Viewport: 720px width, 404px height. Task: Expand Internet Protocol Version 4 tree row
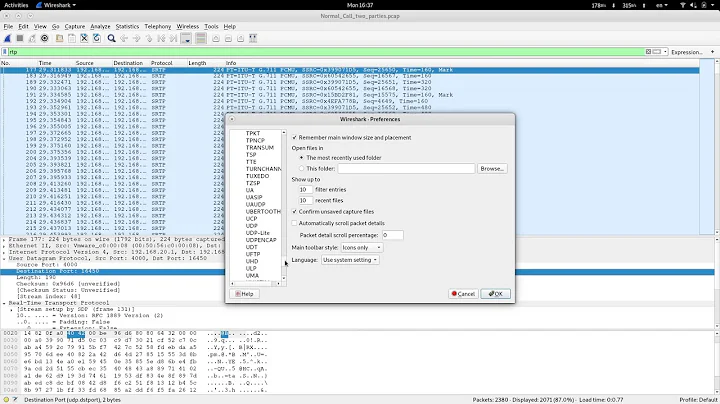point(4,252)
